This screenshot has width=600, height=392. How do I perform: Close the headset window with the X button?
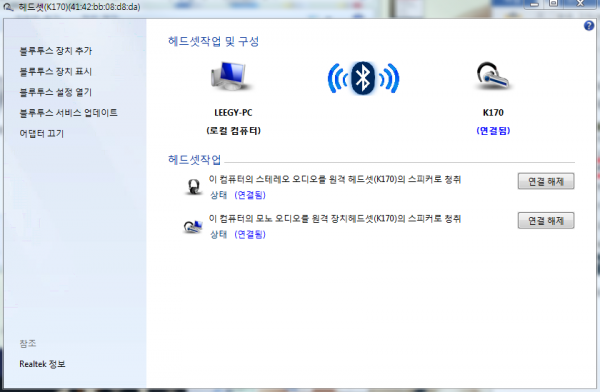[580, 4]
